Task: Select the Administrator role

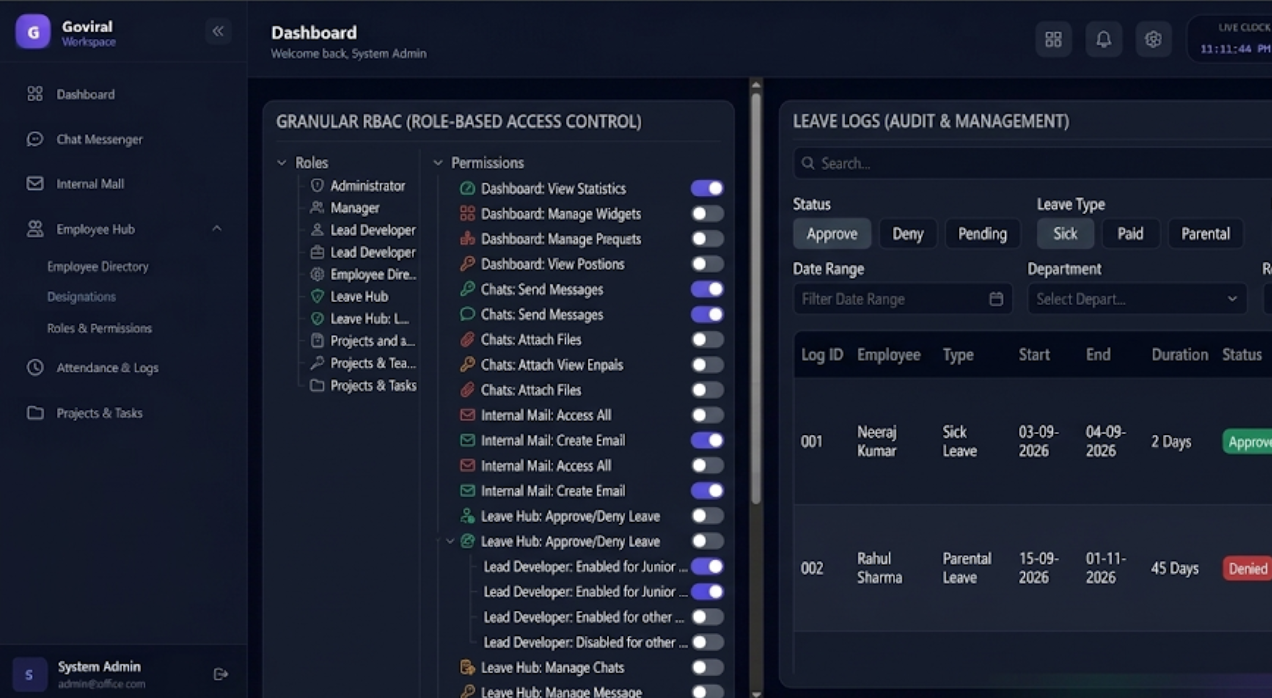Action: pos(368,186)
